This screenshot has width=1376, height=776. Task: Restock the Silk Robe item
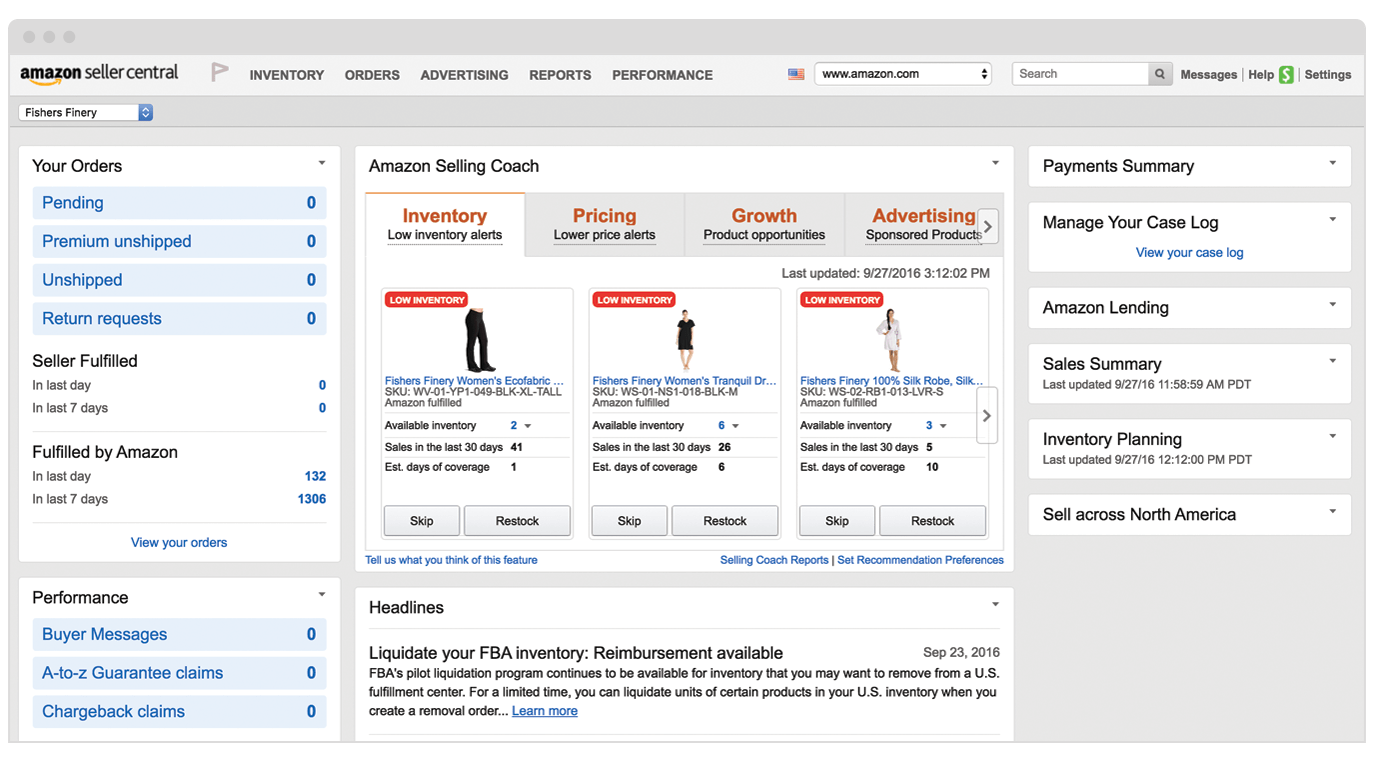[x=933, y=521]
